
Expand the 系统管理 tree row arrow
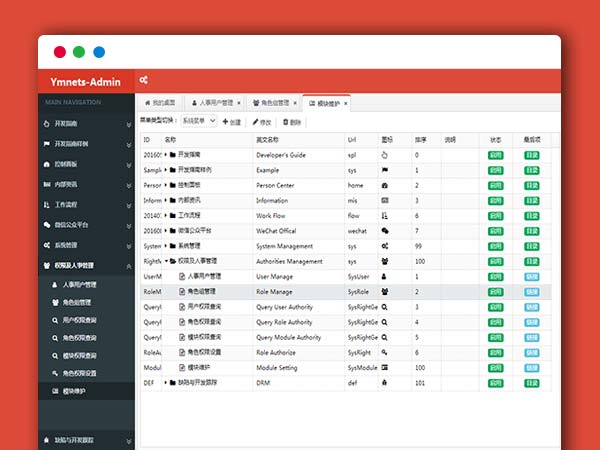click(x=166, y=245)
